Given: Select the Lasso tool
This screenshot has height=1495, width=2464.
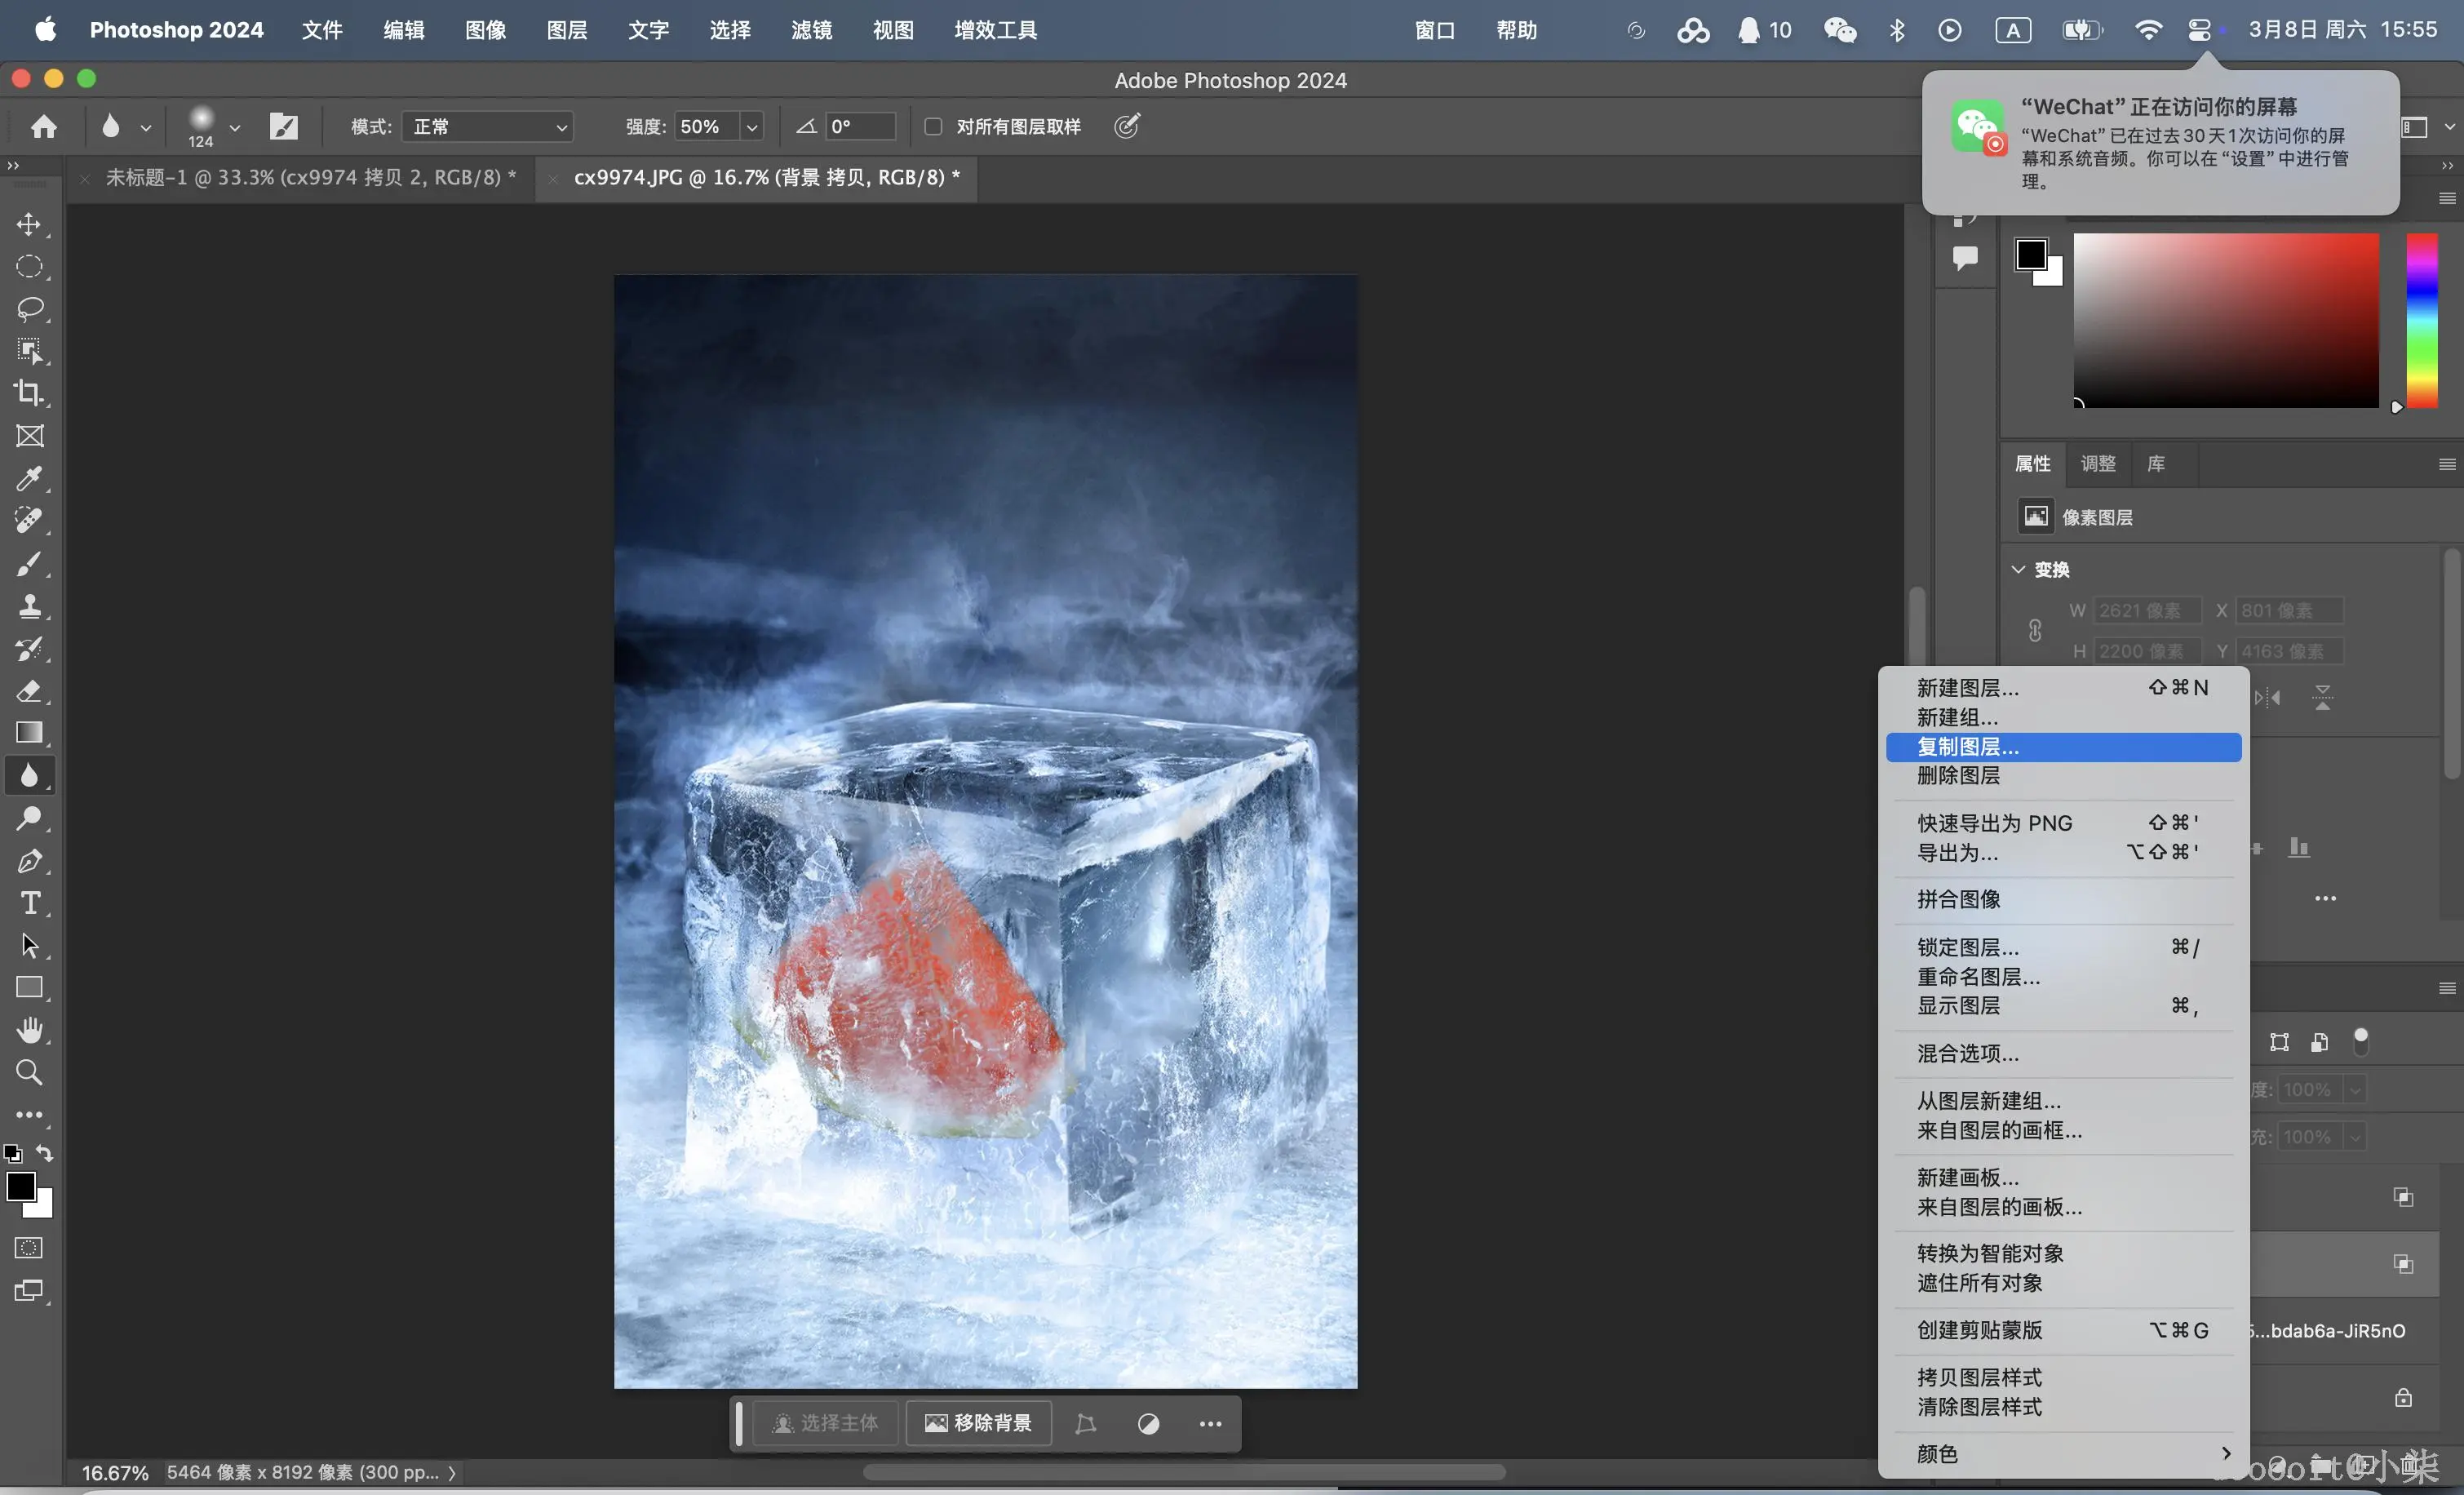Looking at the screenshot, I should pos(29,309).
